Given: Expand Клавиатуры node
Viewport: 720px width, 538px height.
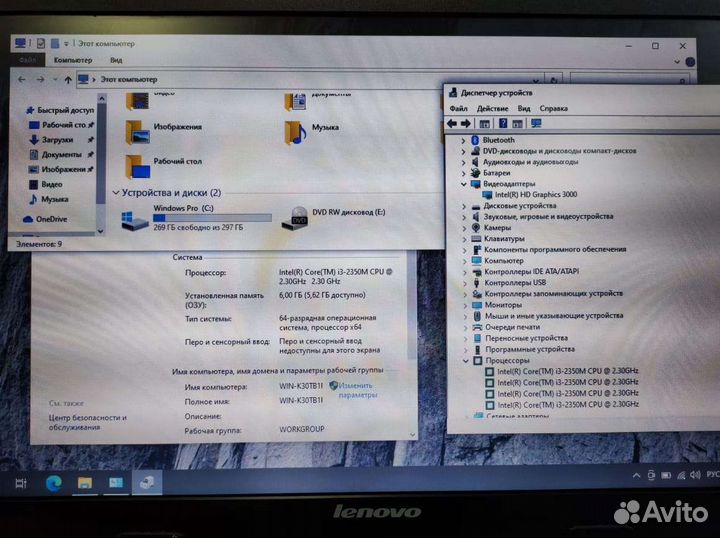Looking at the screenshot, I should (x=464, y=239).
